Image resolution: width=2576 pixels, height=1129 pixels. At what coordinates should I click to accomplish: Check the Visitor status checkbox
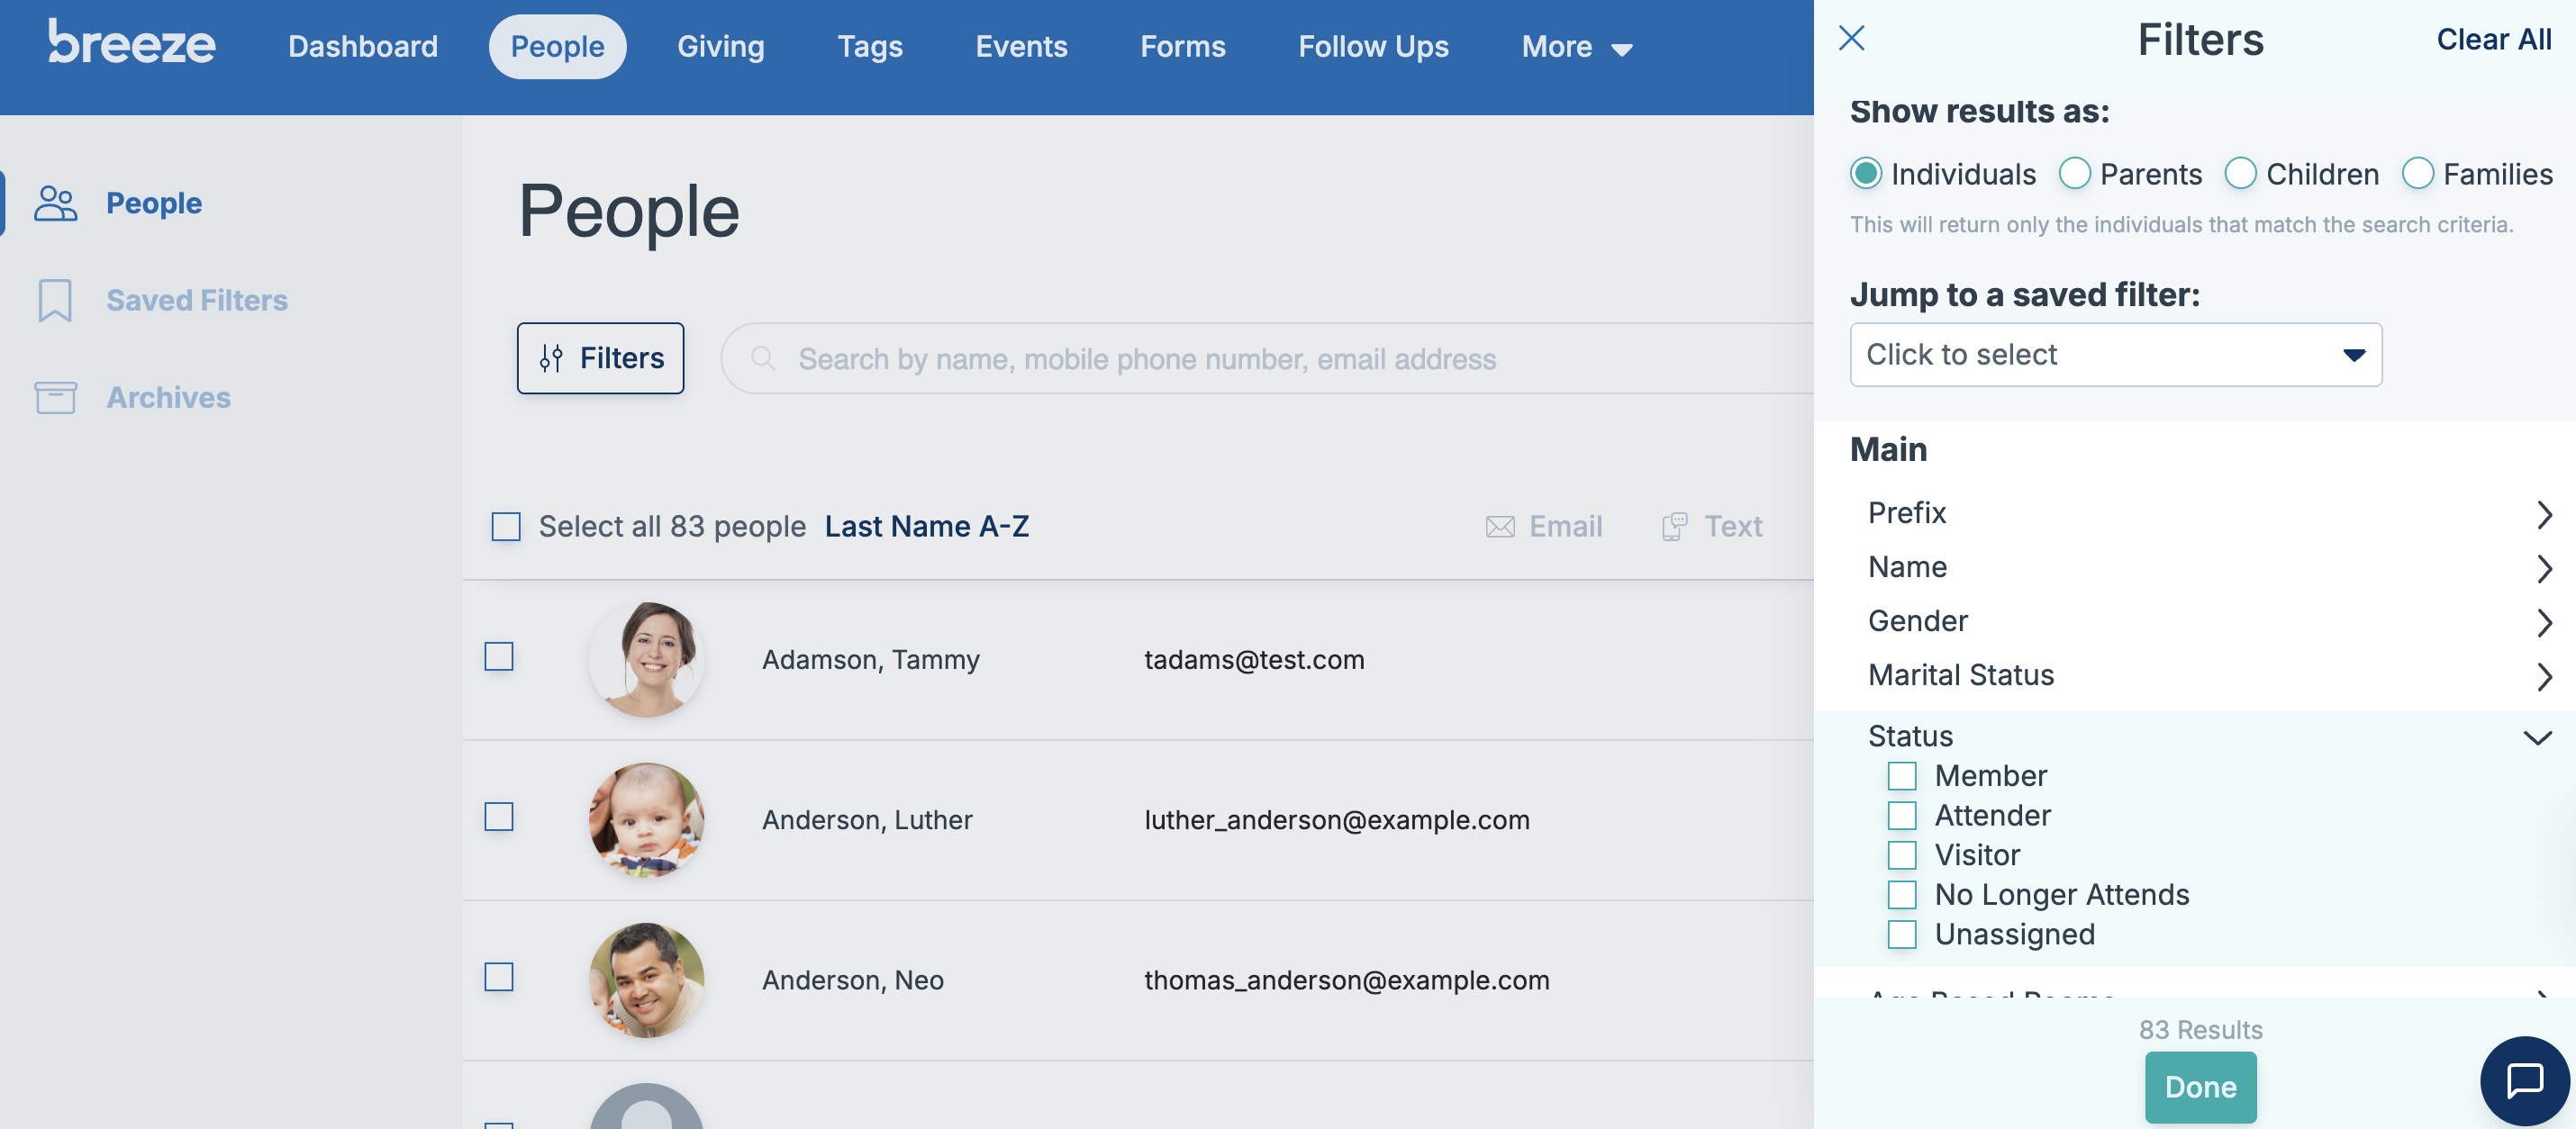point(1901,855)
